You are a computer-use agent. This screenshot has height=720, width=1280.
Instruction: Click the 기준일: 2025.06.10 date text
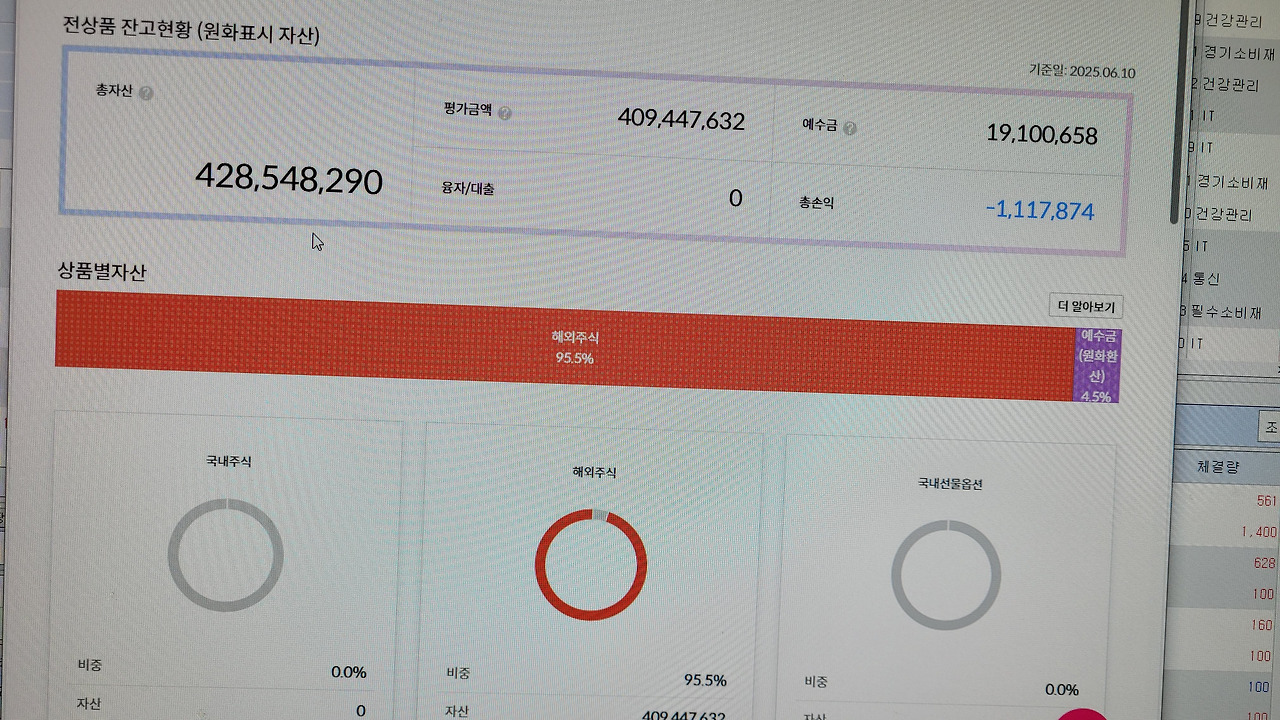point(1082,72)
